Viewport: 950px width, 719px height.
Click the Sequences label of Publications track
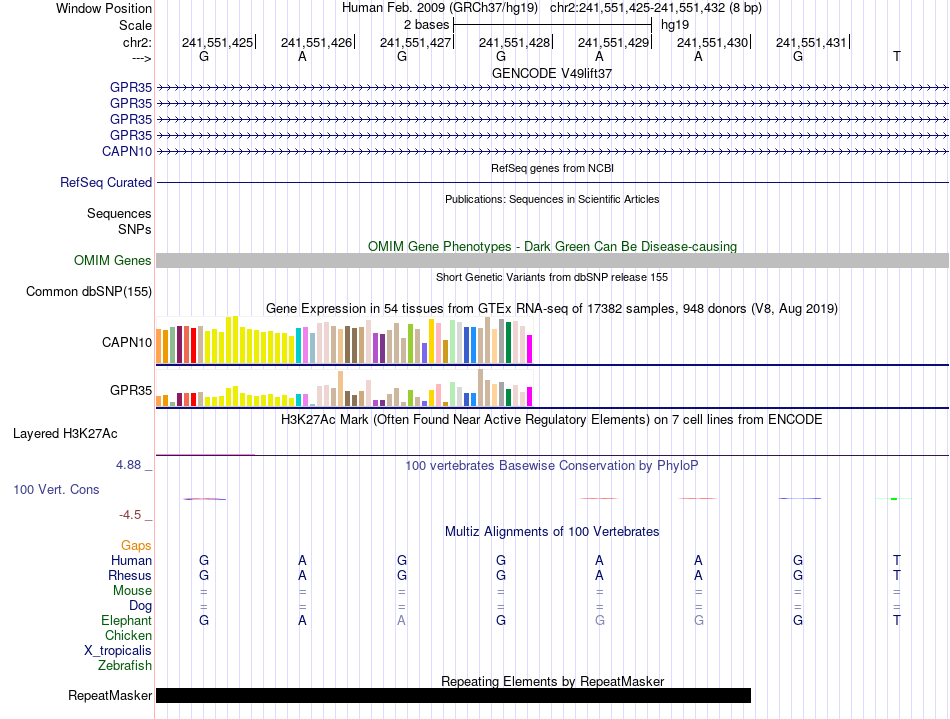pos(119,214)
